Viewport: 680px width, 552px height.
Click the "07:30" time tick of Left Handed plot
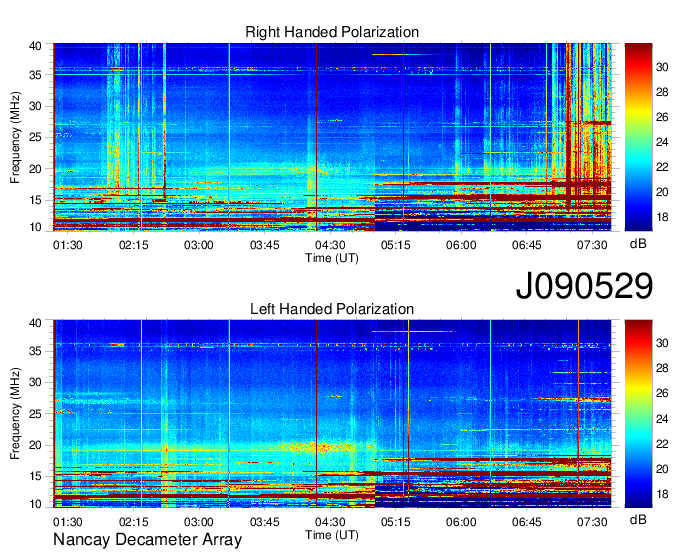tap(592, 522)
